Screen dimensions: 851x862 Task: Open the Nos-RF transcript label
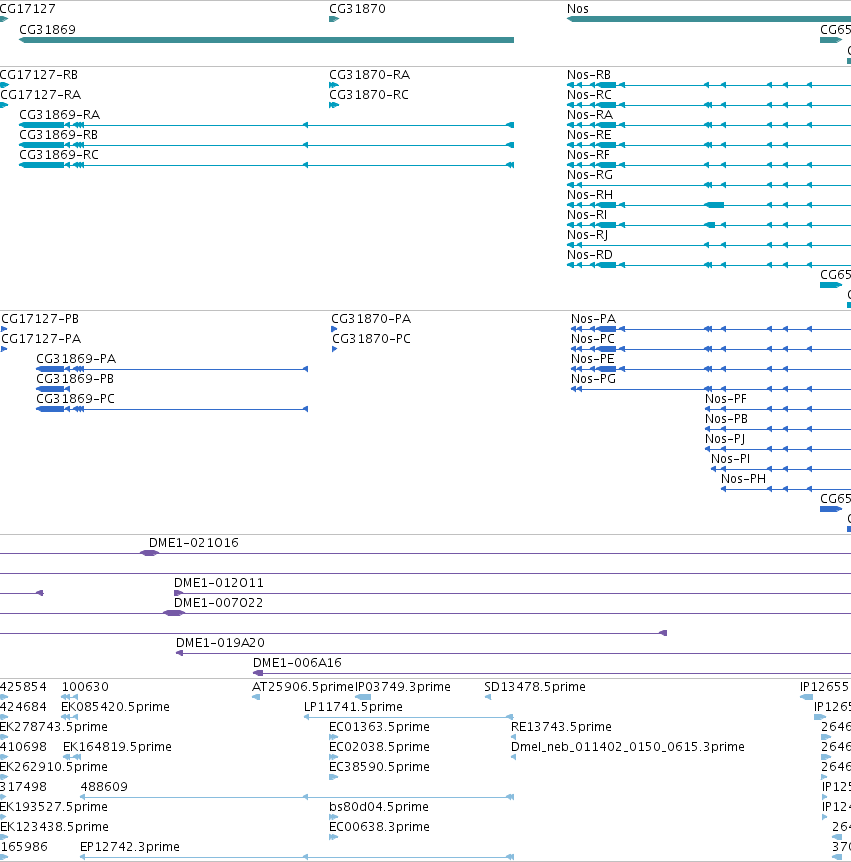click(x=588, y=155)
